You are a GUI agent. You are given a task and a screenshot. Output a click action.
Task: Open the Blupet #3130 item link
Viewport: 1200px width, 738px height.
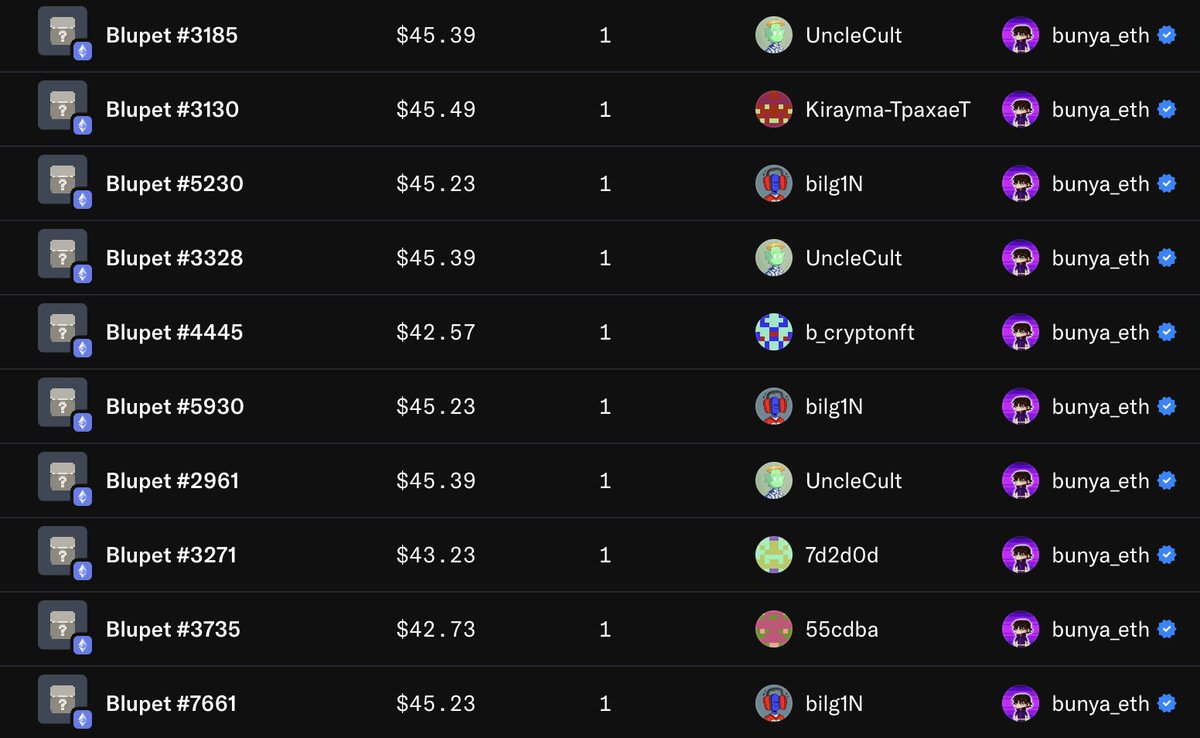172,109
